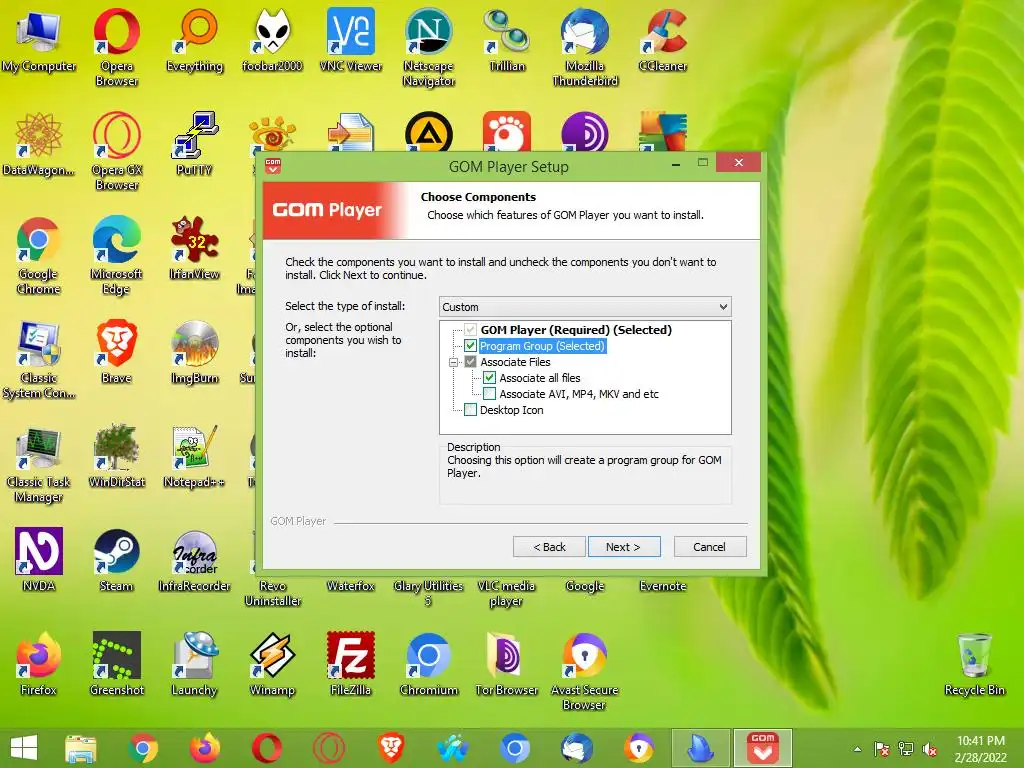
Task: Check the Desktop Icon option
Action: (x=470, y=410)
